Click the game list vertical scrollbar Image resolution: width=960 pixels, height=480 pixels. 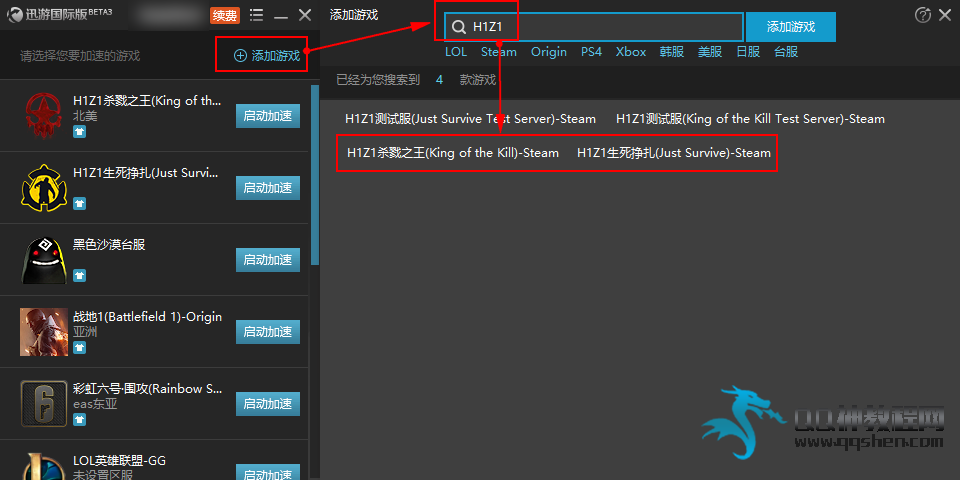coord(315,174)
